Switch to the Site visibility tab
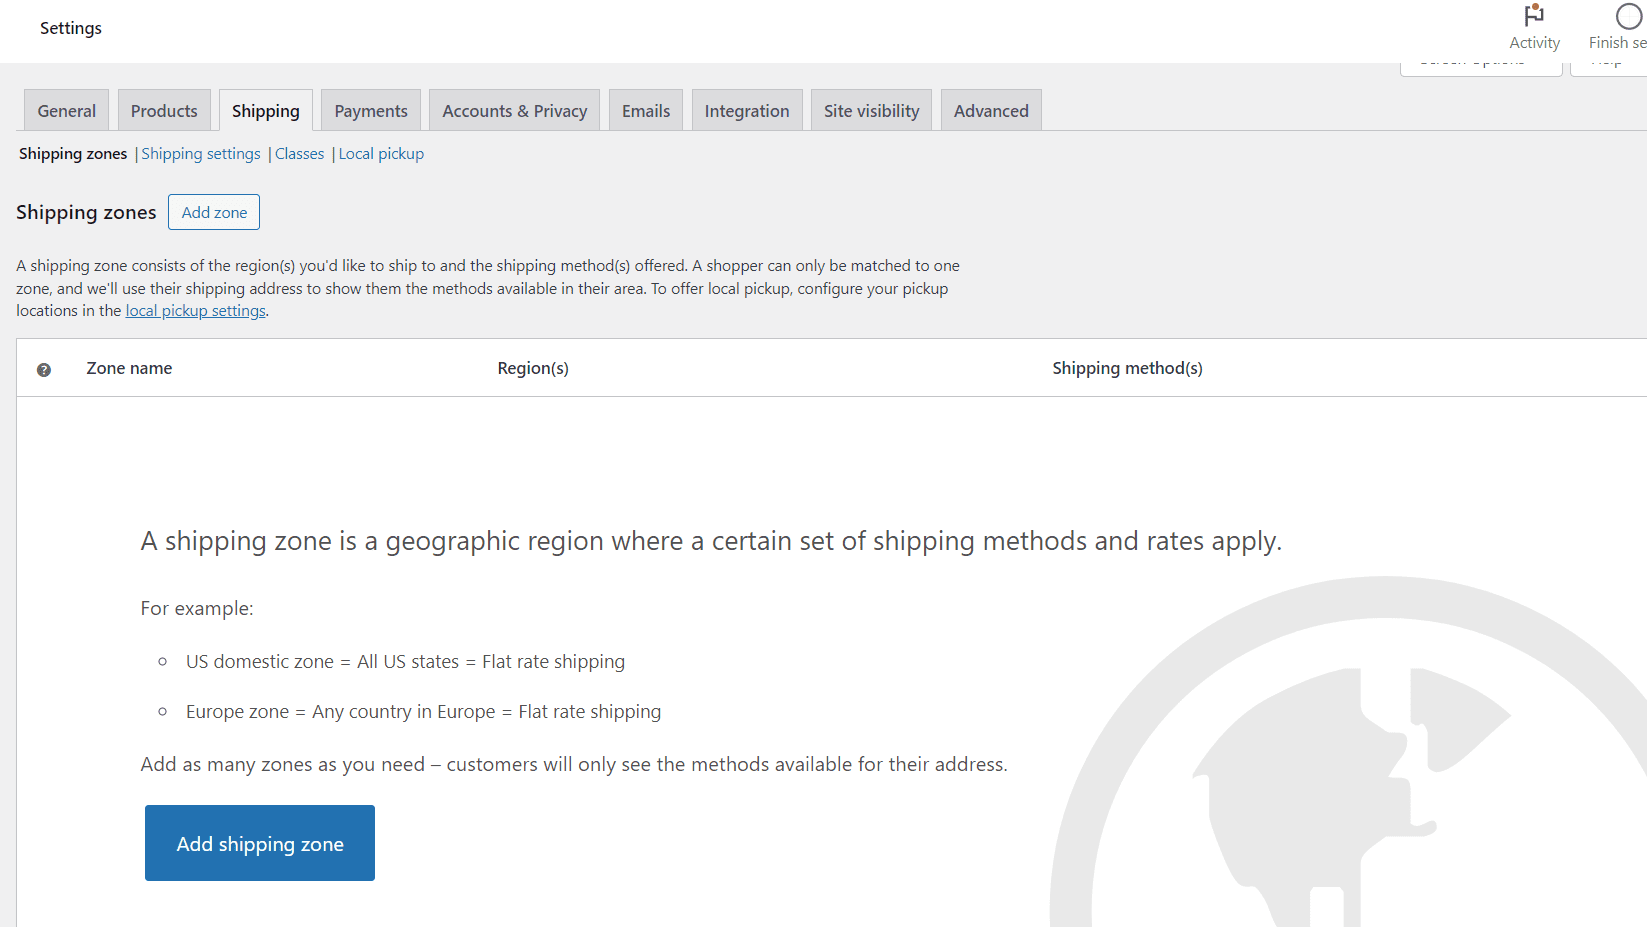 870,110
